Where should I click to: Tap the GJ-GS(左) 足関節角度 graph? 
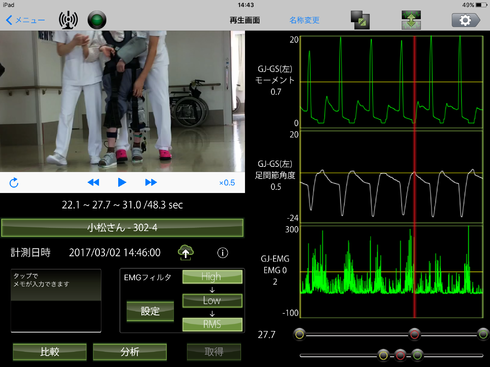click(x=392, y=177)
